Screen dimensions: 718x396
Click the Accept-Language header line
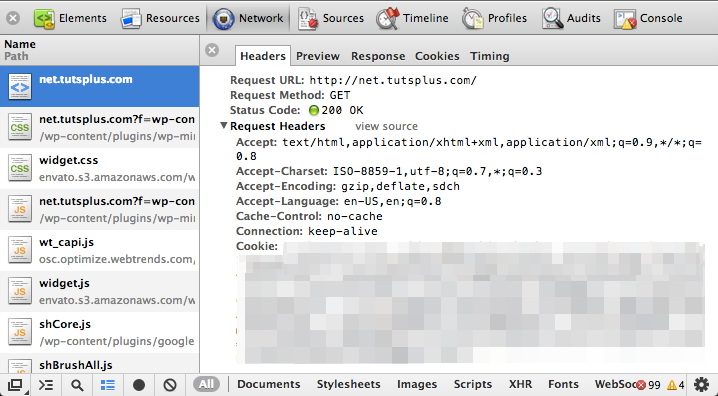click(338, 201)
